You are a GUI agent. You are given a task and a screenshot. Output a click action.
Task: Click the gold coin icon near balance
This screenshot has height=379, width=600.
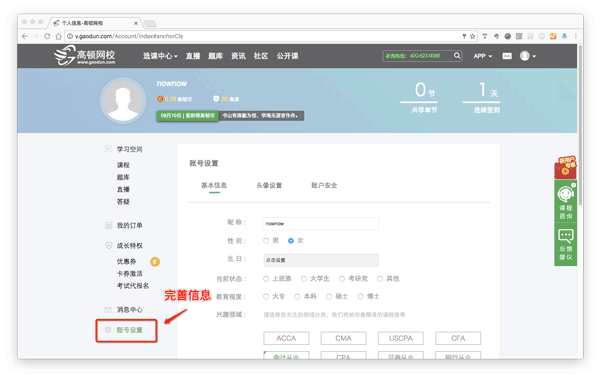[160, 99]
